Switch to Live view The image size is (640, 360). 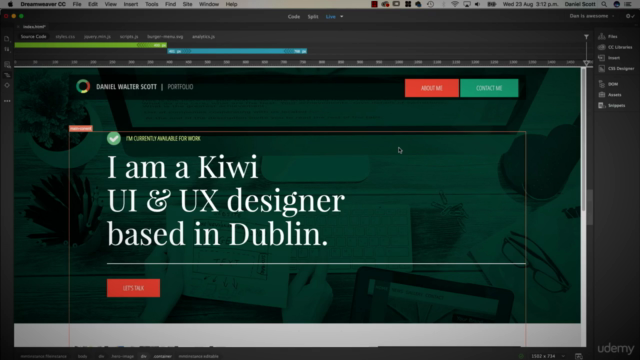[331, 17]
